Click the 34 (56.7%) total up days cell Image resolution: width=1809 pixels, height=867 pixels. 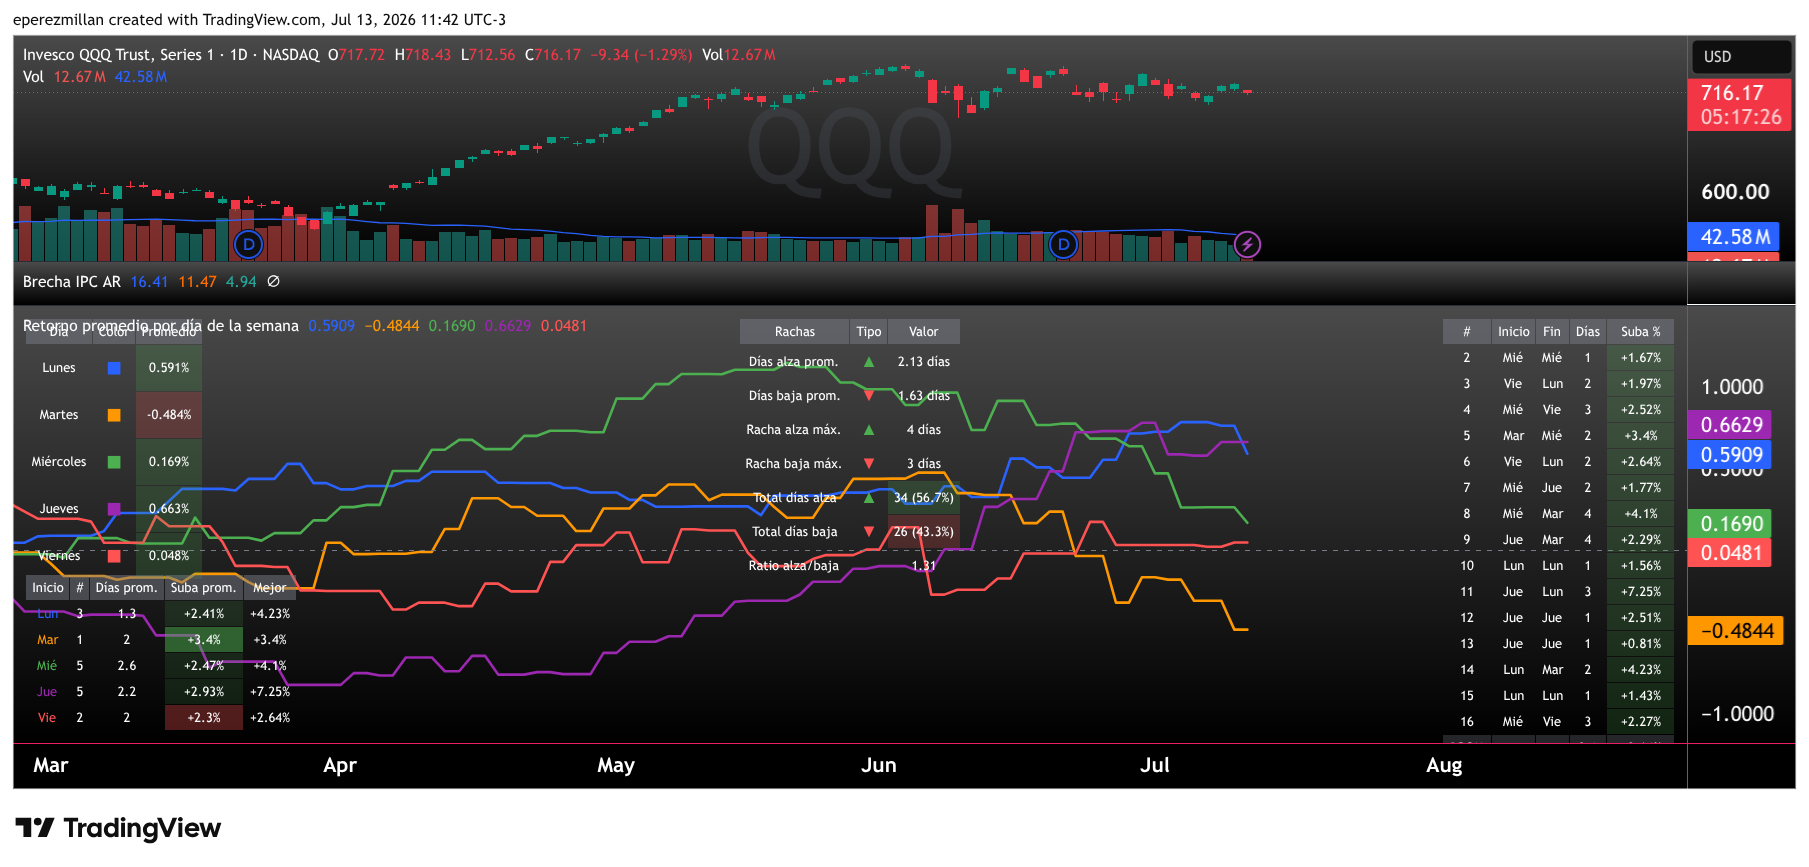coord(924,498)
